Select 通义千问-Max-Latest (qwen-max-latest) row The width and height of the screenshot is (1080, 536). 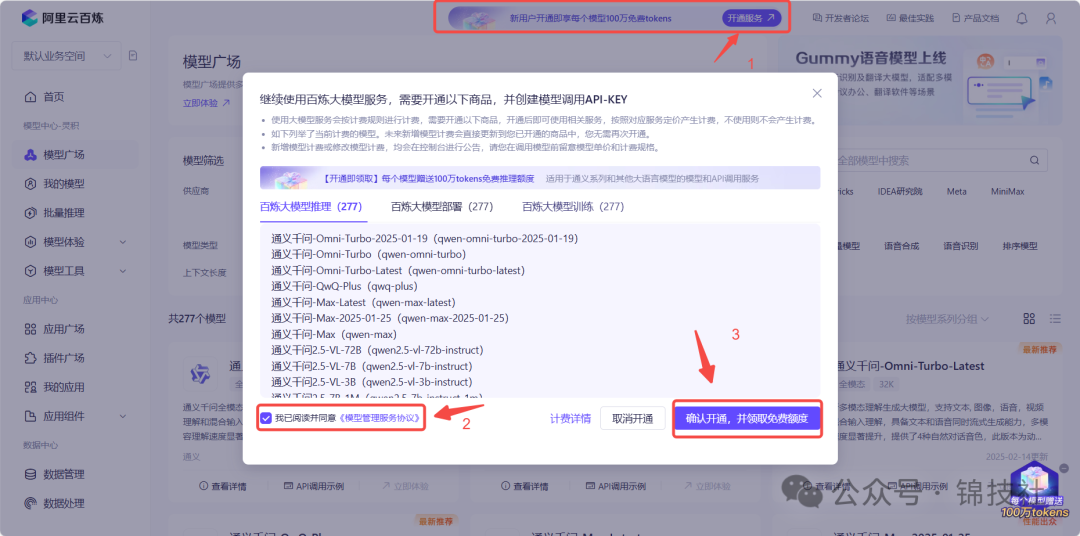(364, 302)
